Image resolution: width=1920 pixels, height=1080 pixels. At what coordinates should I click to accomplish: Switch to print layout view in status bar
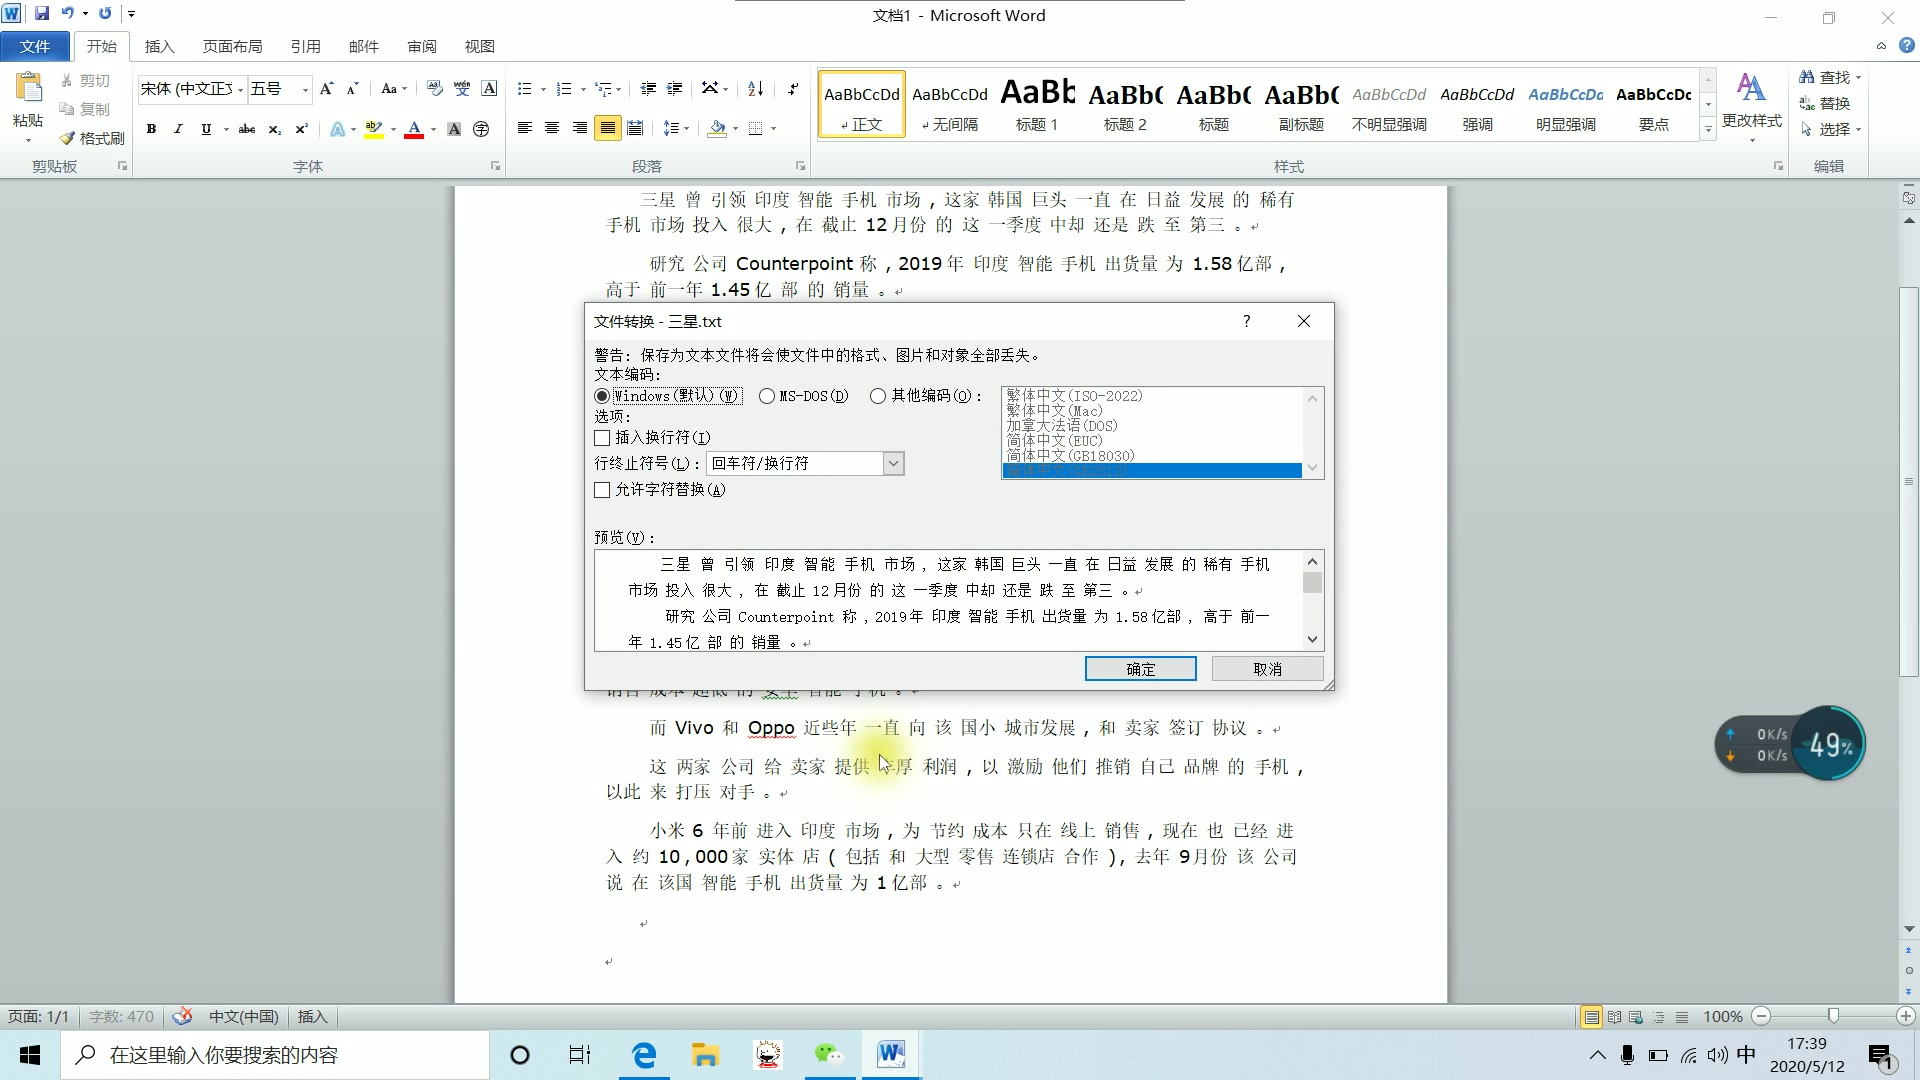[1591, 1017]
